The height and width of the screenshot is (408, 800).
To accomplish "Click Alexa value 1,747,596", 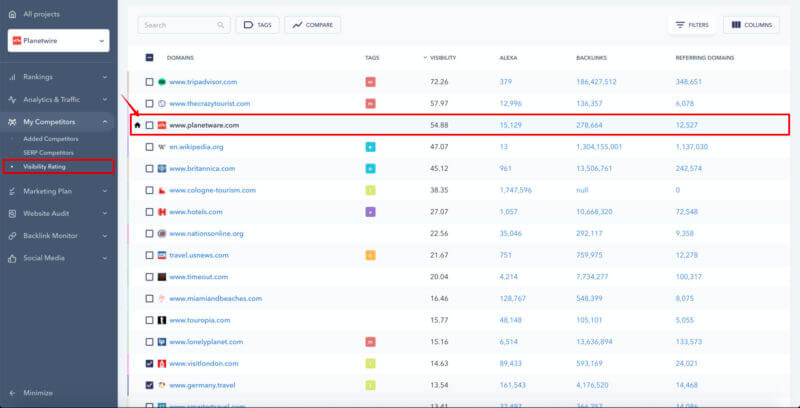I will 515,190.
